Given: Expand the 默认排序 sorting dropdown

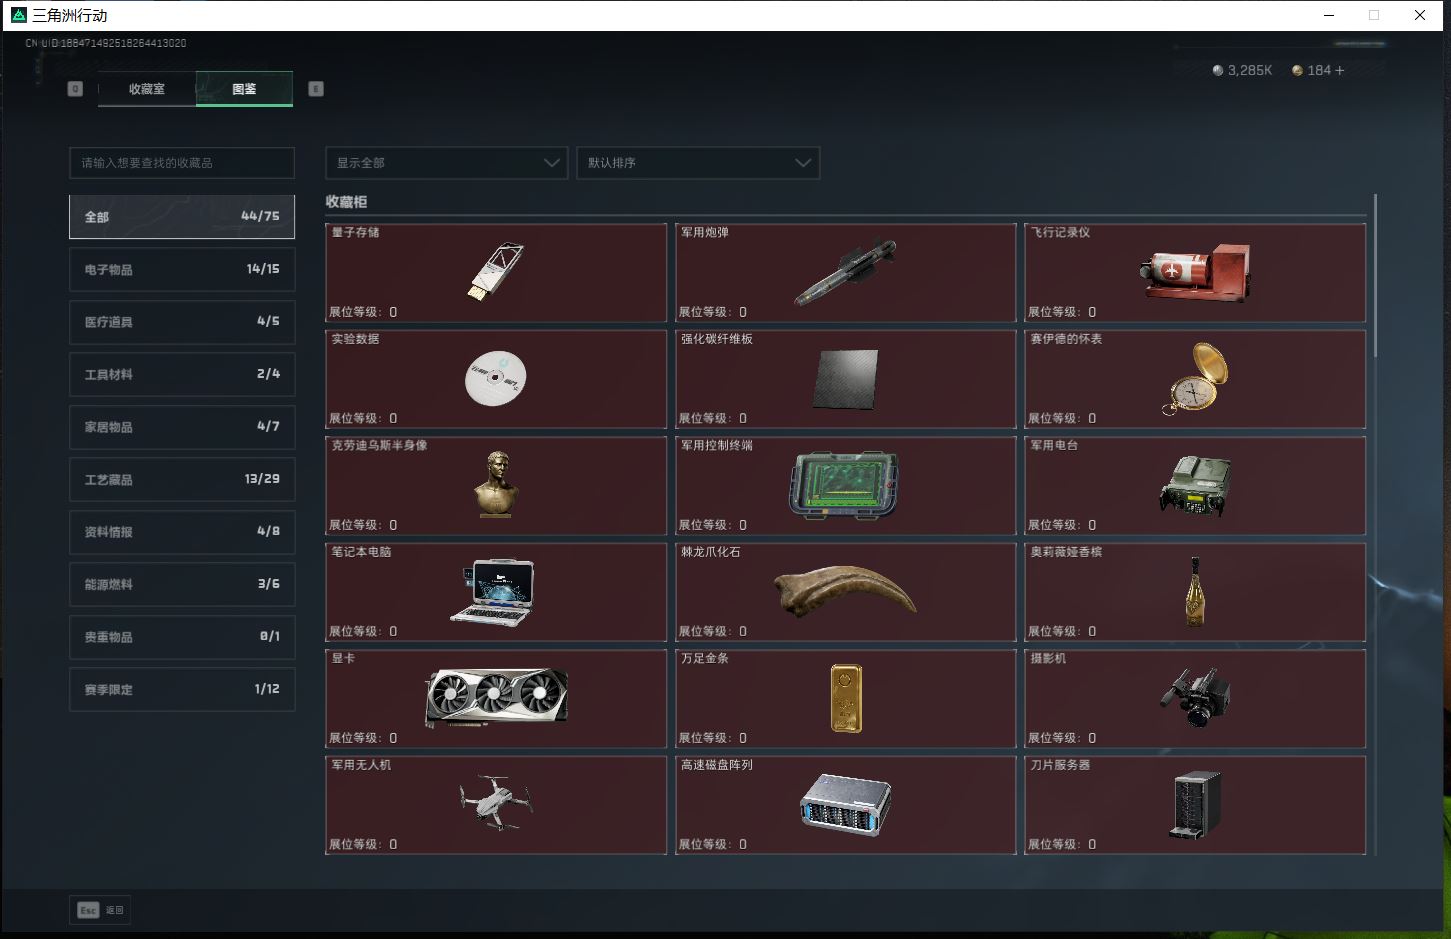Looking at the screenshot, I should tap(698, 163).
